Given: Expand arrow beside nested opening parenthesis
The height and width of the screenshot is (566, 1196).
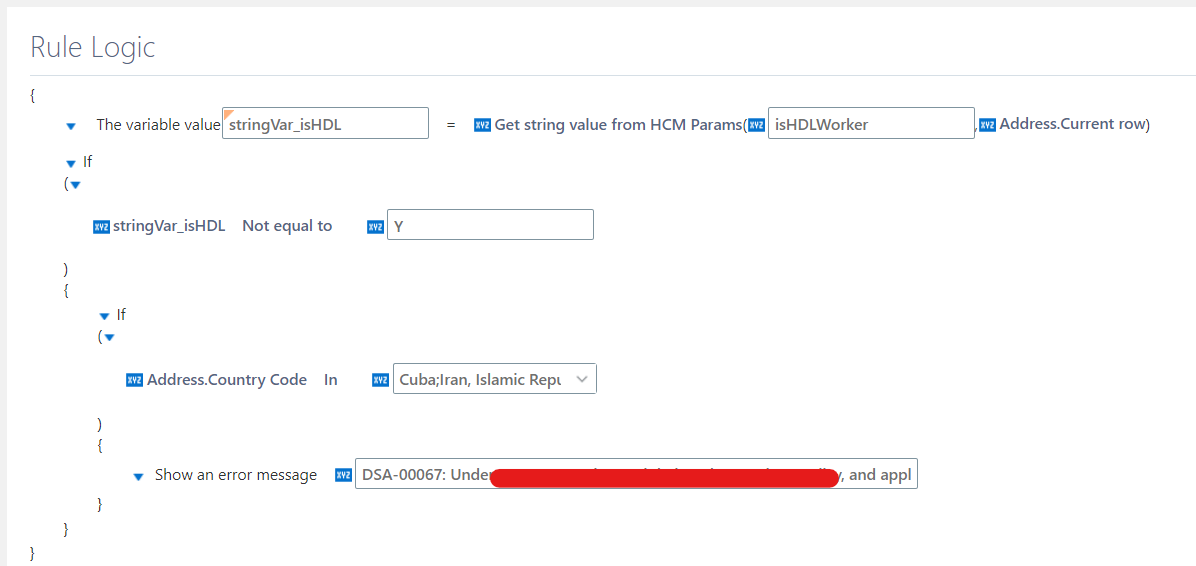Looking at the screenshot, I should click(x=109, y=337).
